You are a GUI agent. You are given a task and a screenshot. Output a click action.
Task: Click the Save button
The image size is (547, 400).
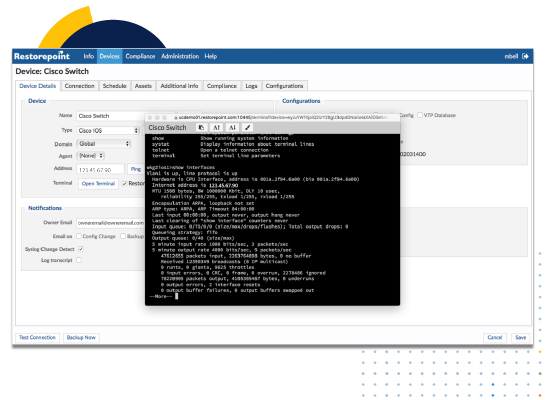520,338
